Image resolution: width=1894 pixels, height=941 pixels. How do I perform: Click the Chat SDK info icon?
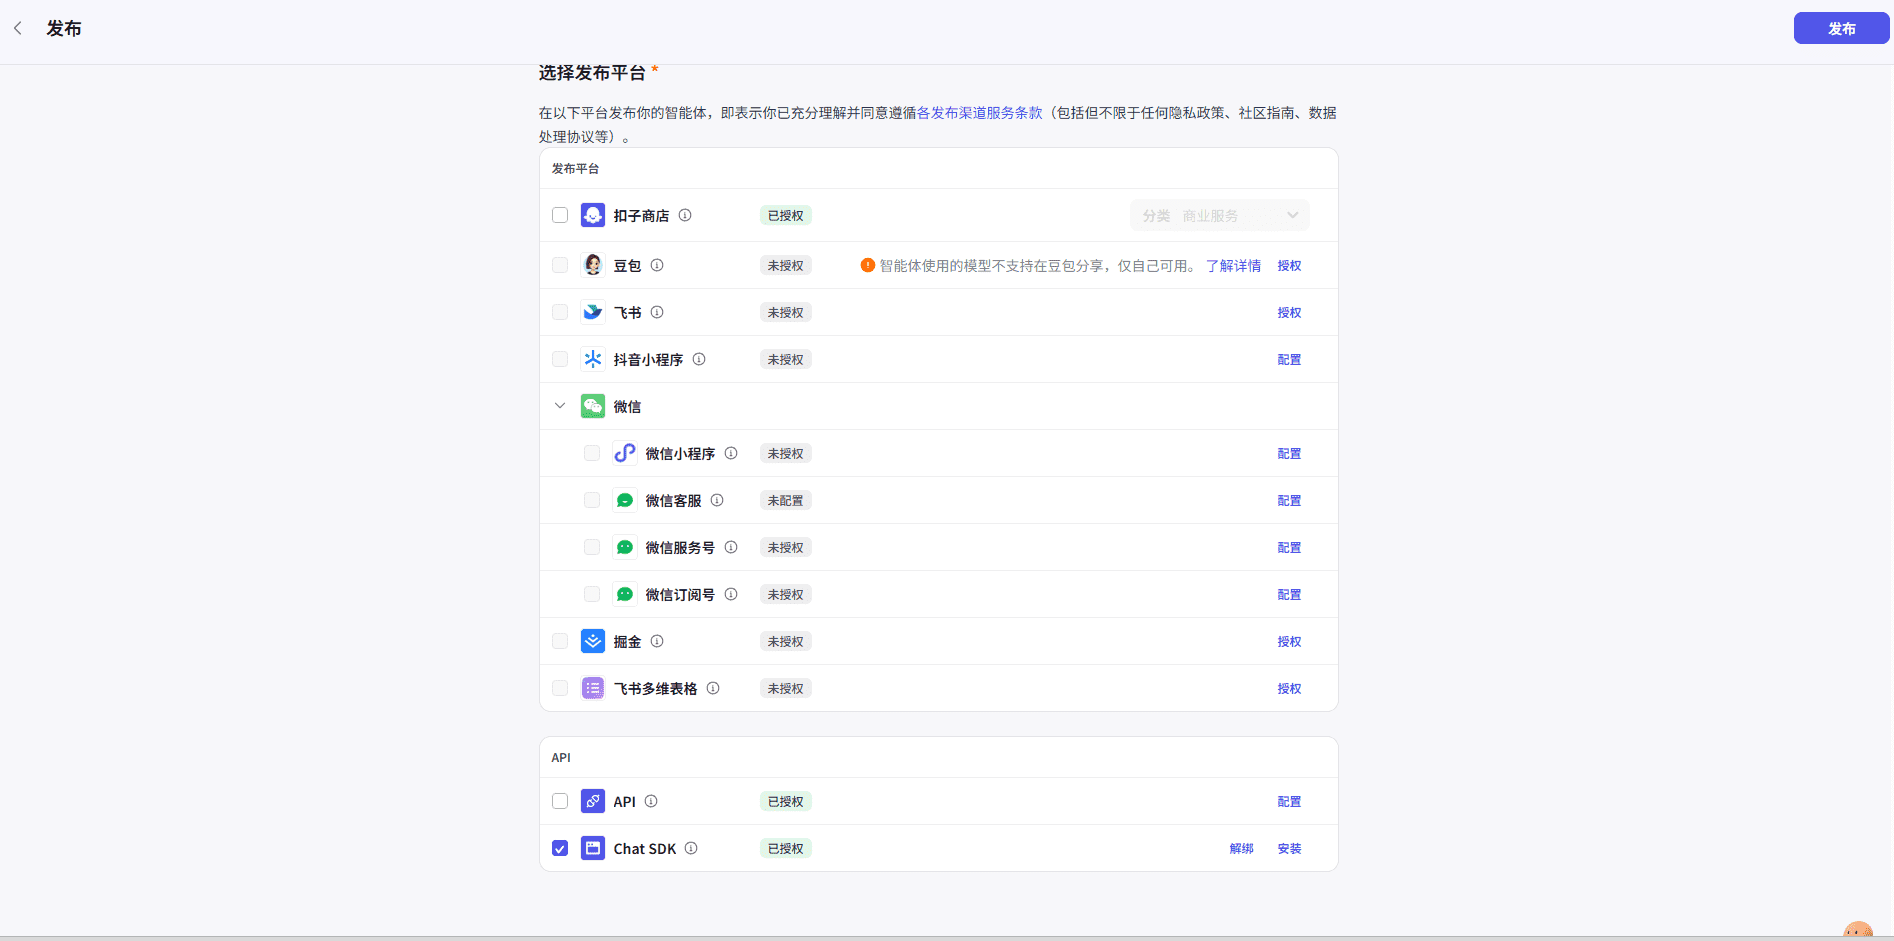(x=691, y=848)
